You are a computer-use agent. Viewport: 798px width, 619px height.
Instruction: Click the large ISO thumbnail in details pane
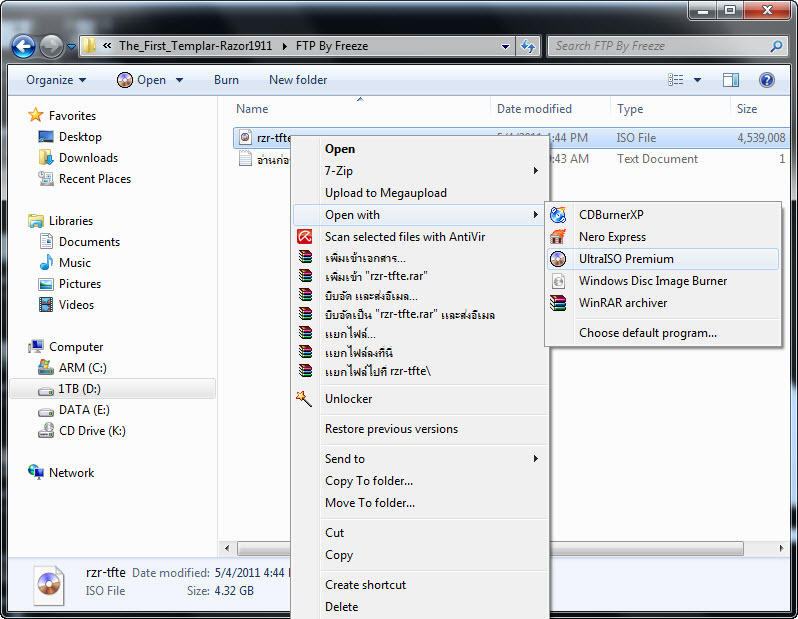(x=49, y=584)
